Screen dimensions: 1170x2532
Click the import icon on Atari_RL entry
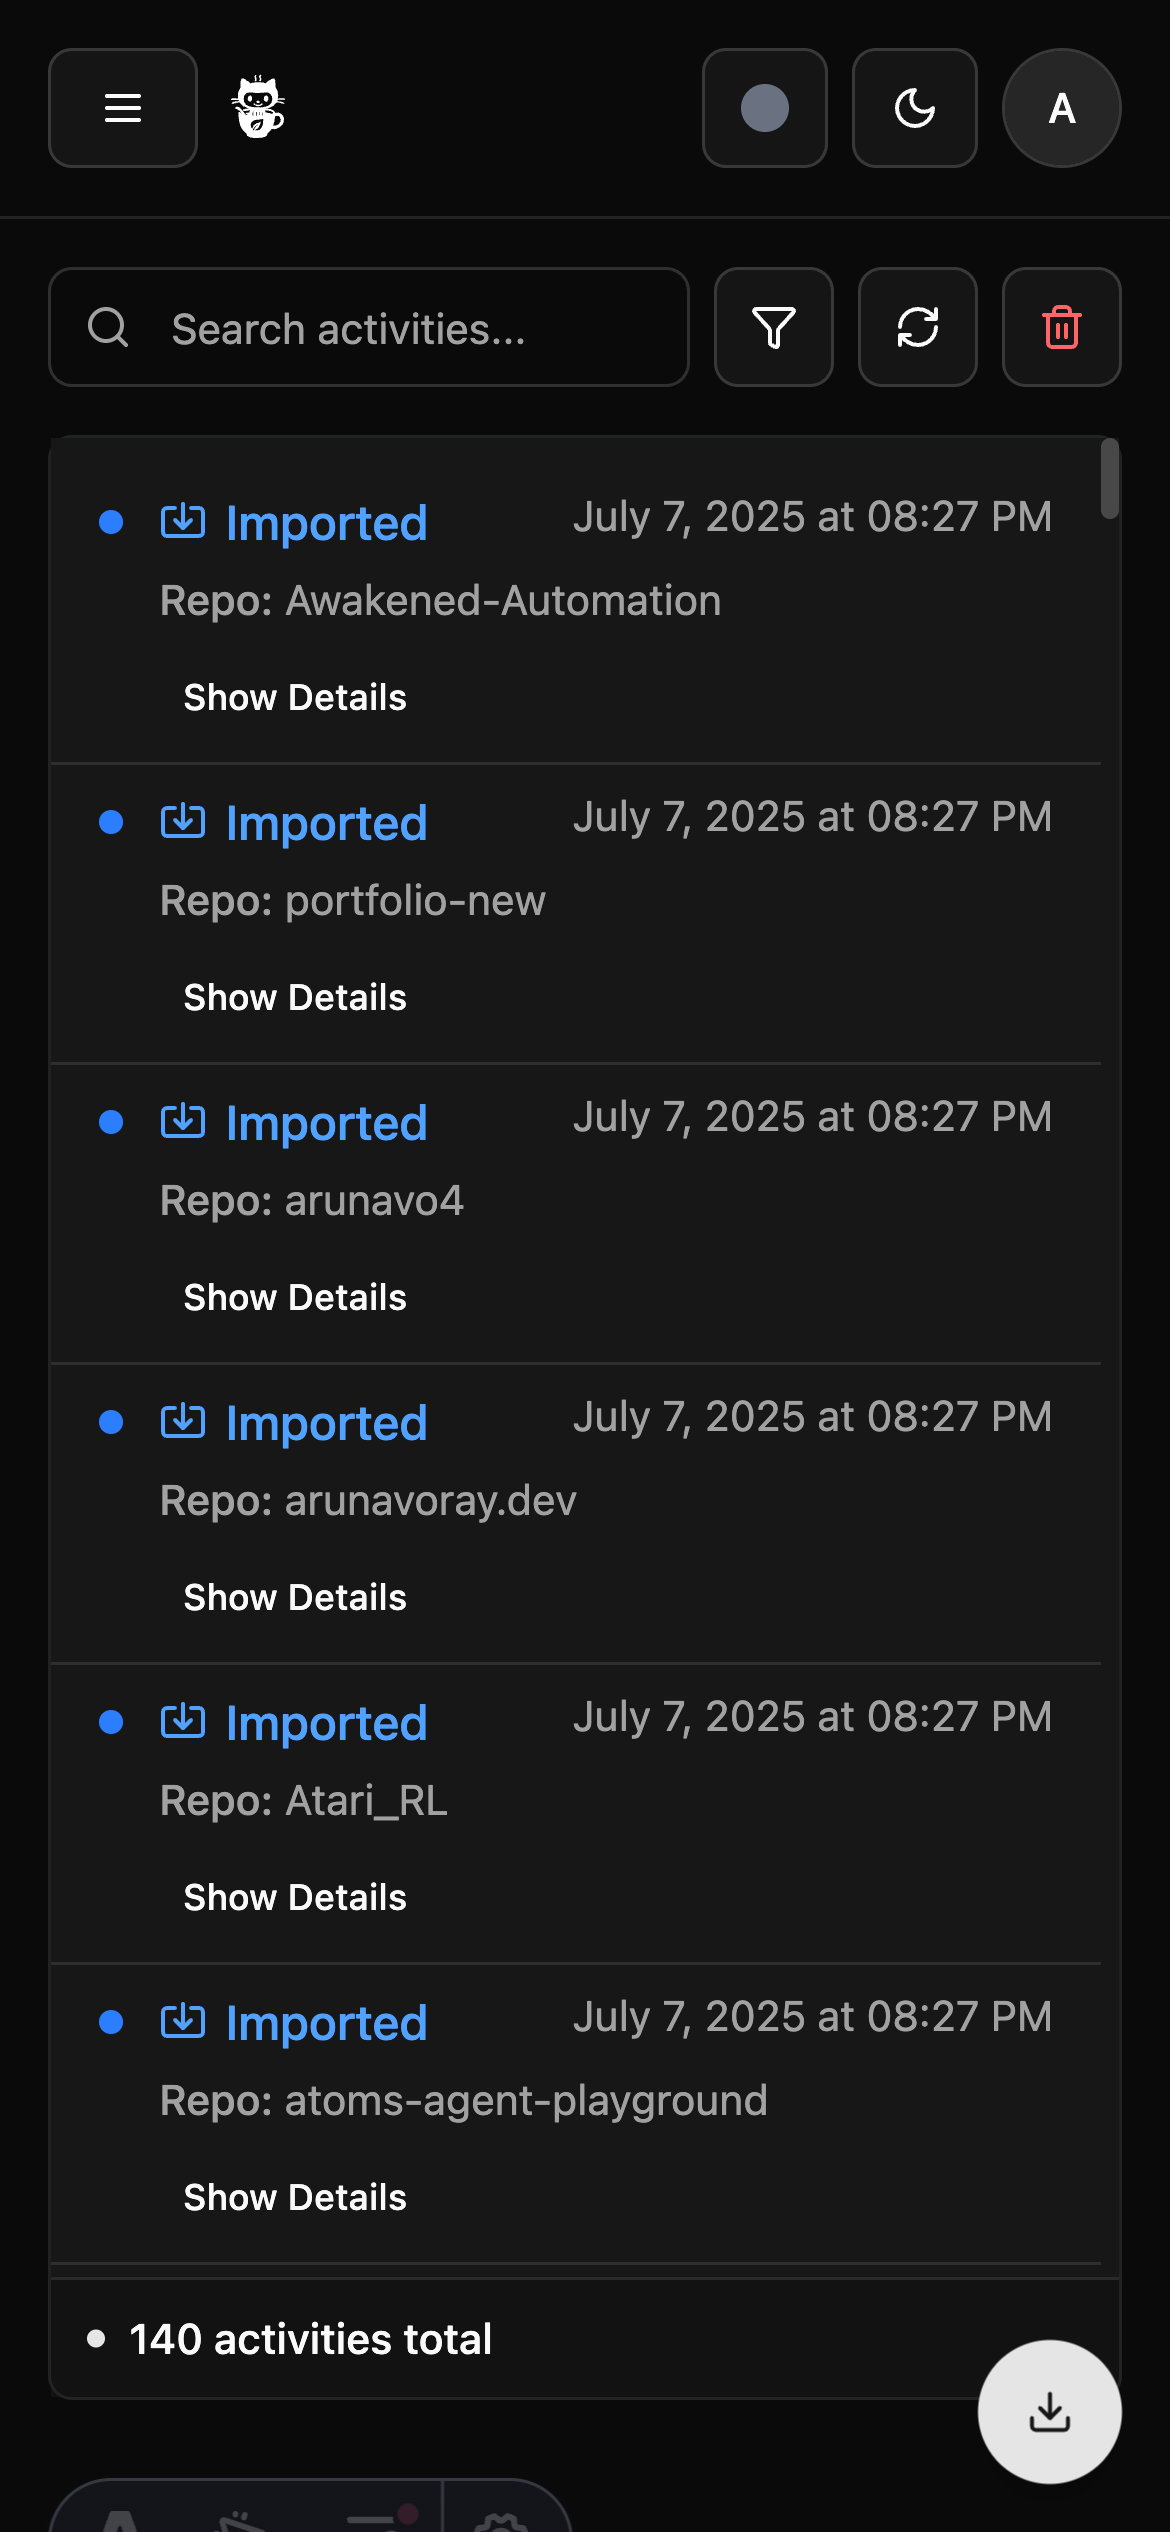pyautogui.click(x=183, y=1722)
